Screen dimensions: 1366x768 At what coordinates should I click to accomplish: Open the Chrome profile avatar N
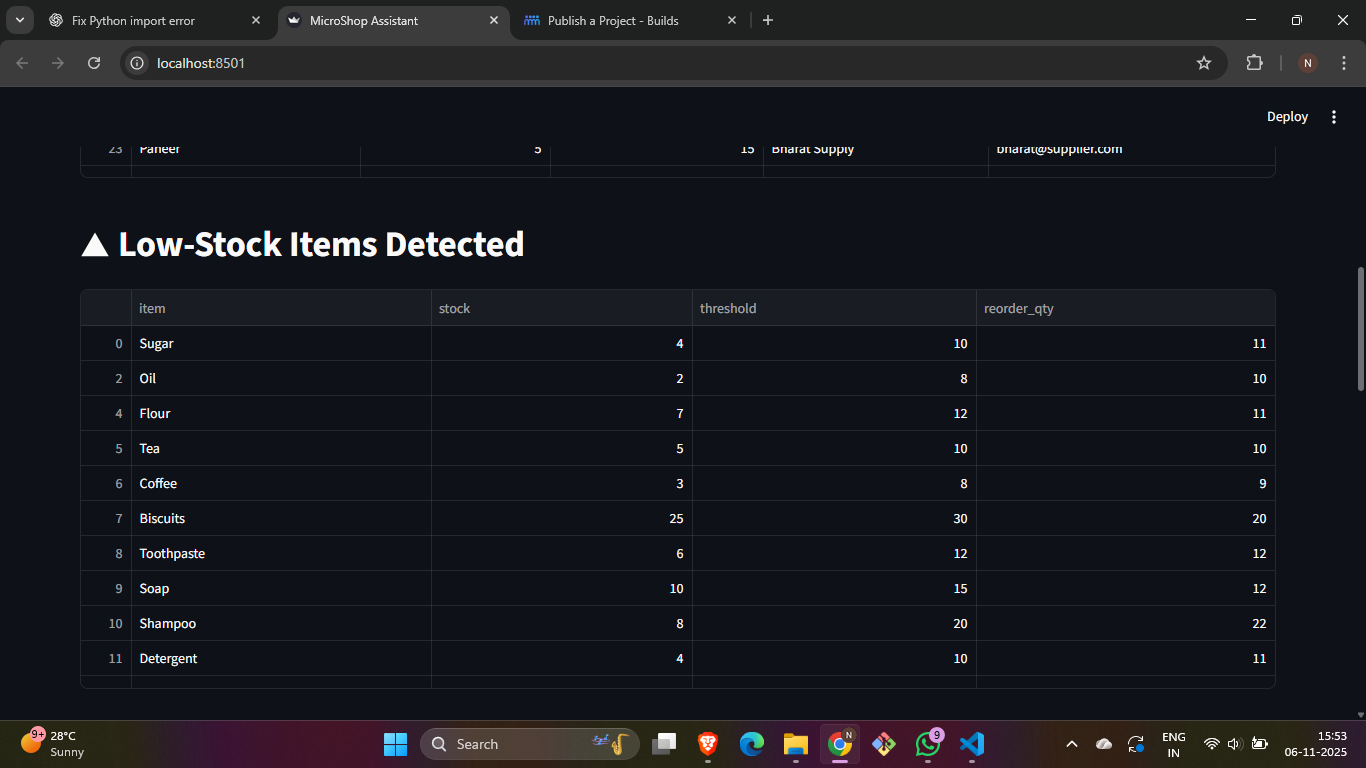click(1307, 63)
